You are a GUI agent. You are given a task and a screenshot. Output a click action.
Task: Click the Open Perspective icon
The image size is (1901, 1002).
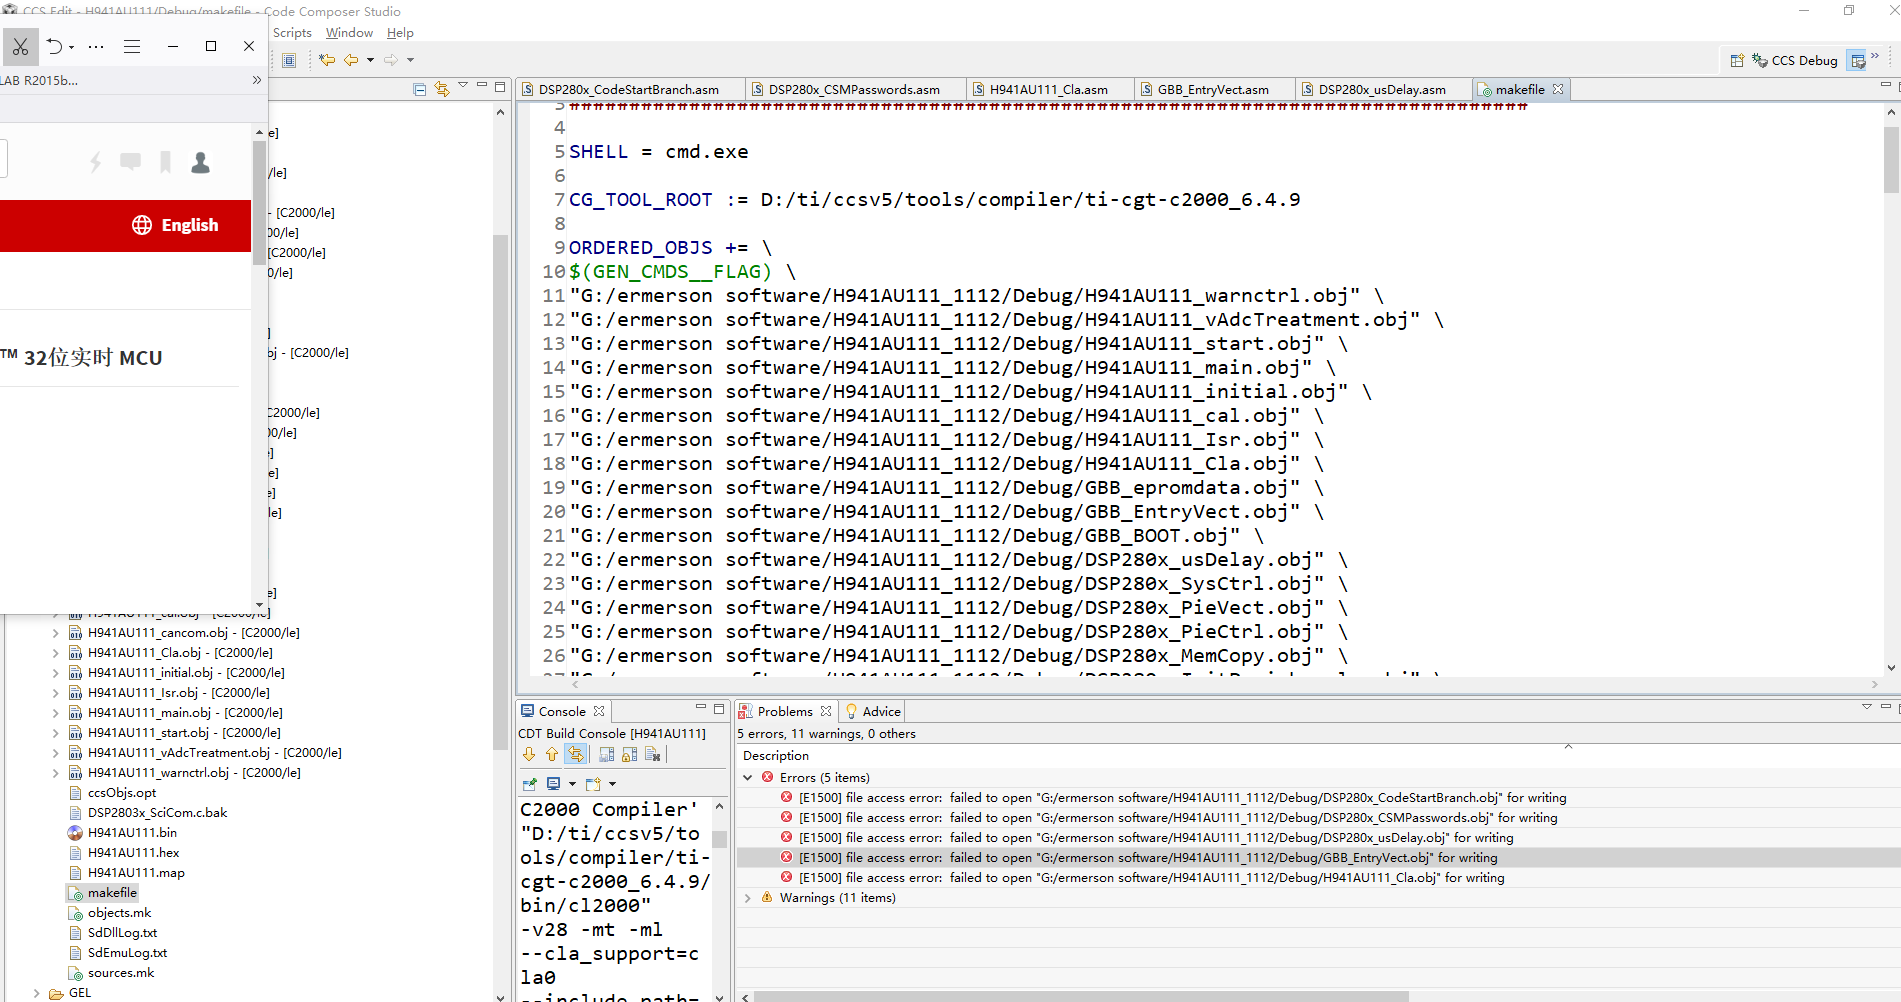click(x=1737, y=60)
